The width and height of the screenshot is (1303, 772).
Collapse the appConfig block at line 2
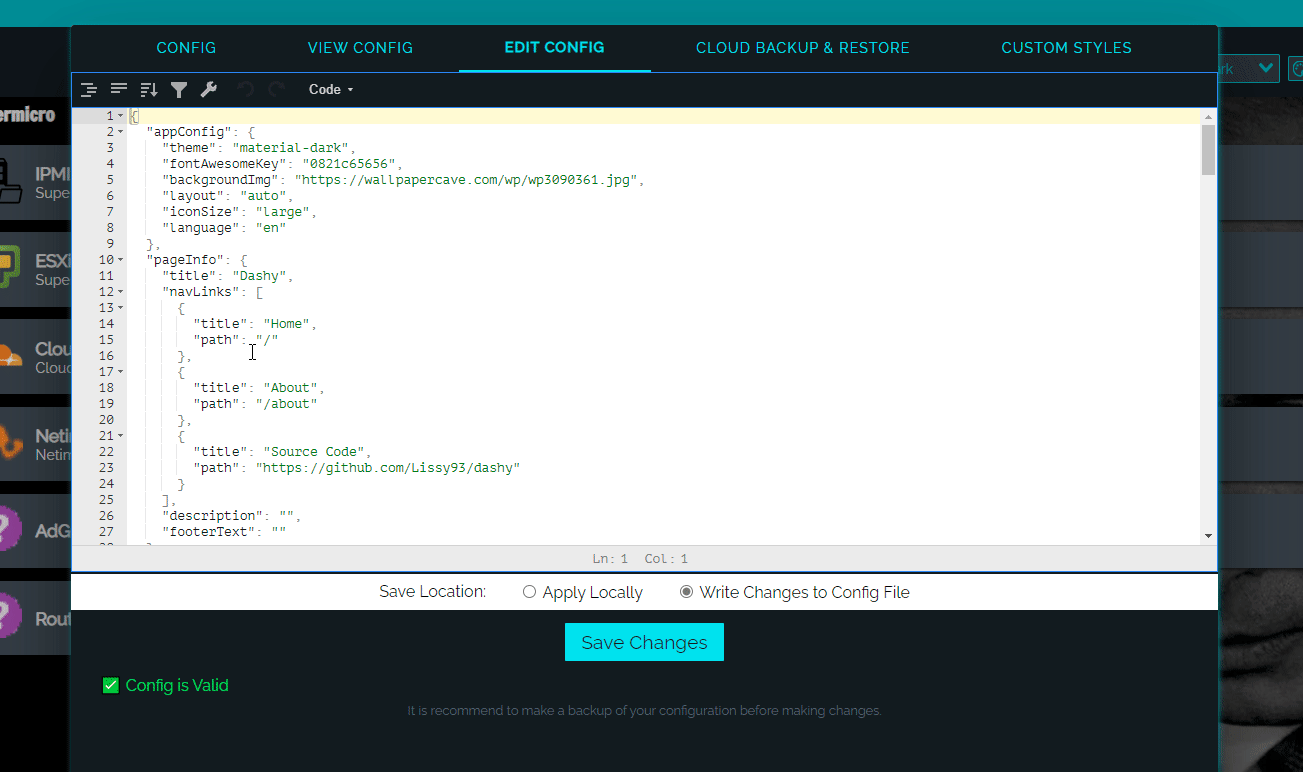pos(121,132)
